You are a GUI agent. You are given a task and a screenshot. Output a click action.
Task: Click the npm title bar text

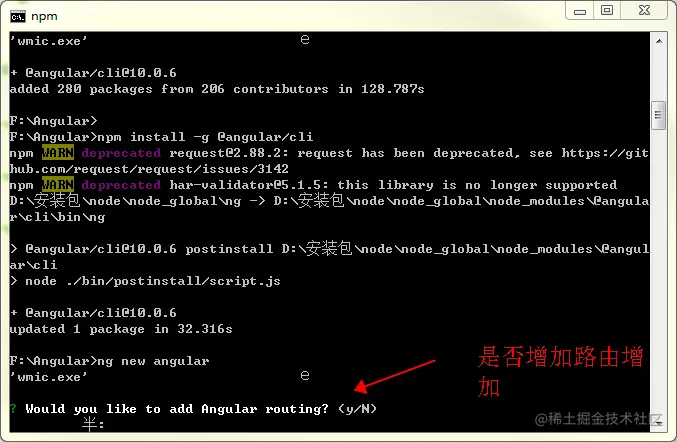tap(44, 16)
